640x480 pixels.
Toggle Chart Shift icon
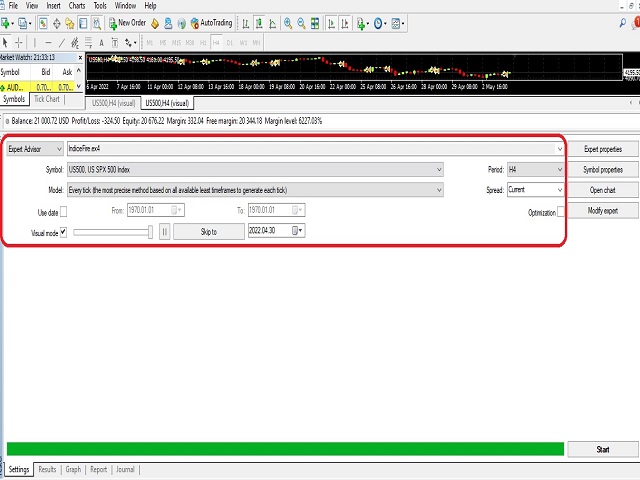(x=345, y=24)
